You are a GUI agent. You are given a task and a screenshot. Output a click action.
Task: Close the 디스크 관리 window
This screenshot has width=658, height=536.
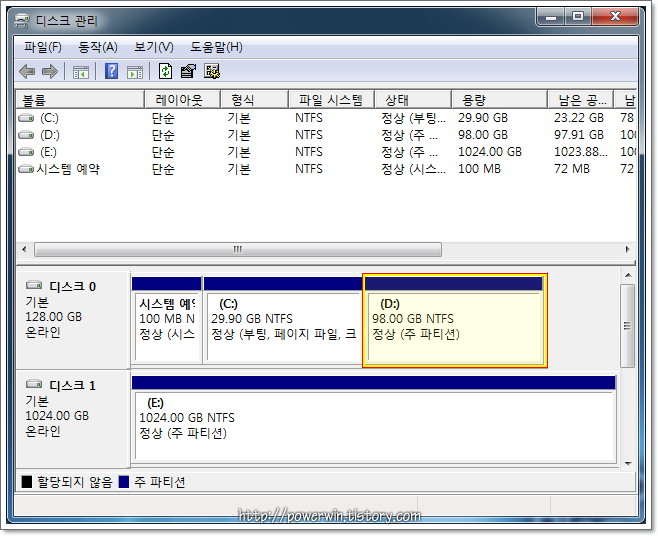pyautogui.click(x=615, y=17)
